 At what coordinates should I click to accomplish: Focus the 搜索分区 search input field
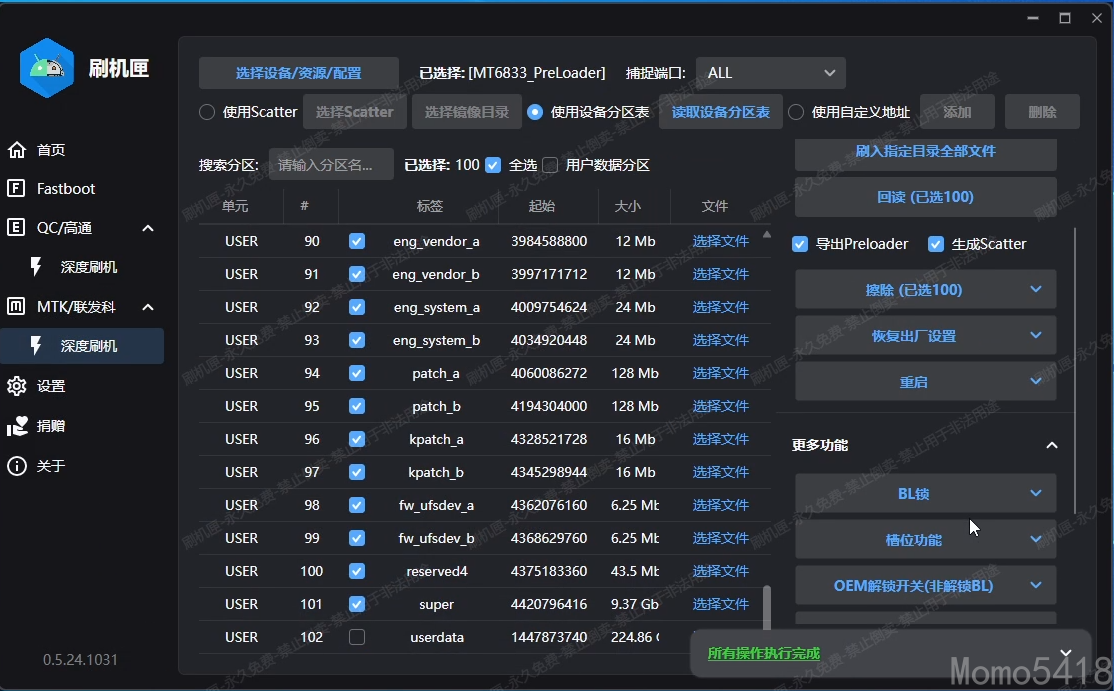click(331, 165)
